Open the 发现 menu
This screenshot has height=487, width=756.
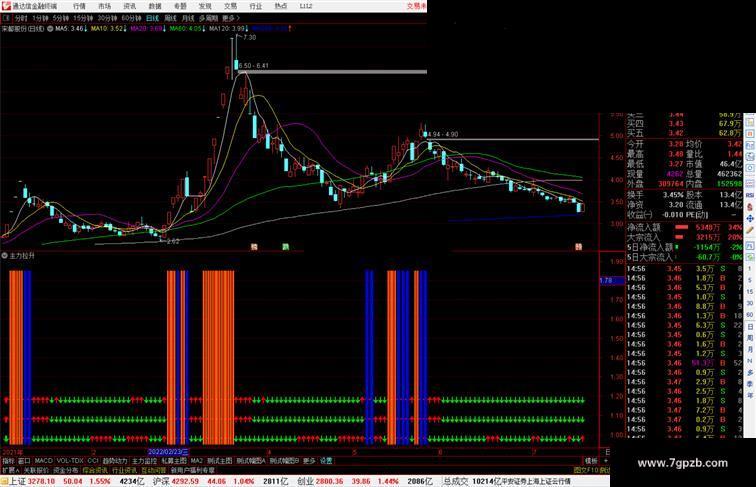[205, 6]
